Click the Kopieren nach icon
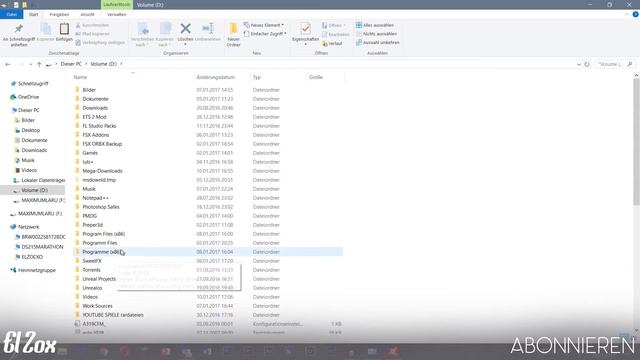This screenshot has height=360, width=640. [165, 35]
